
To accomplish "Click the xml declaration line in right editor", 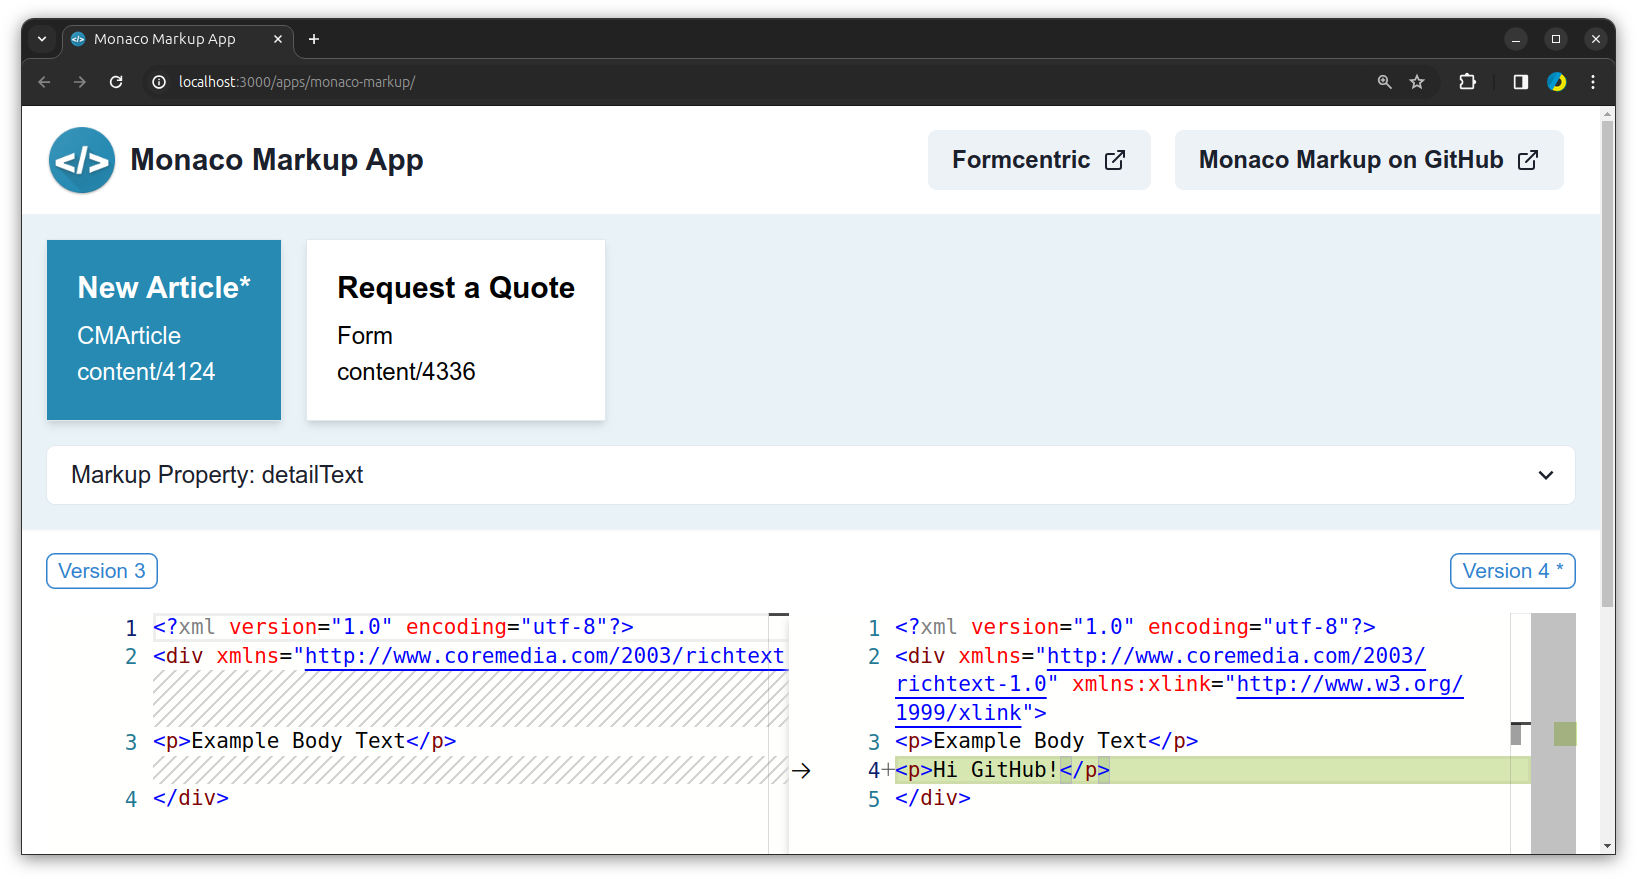I will tap(1135, 627).
